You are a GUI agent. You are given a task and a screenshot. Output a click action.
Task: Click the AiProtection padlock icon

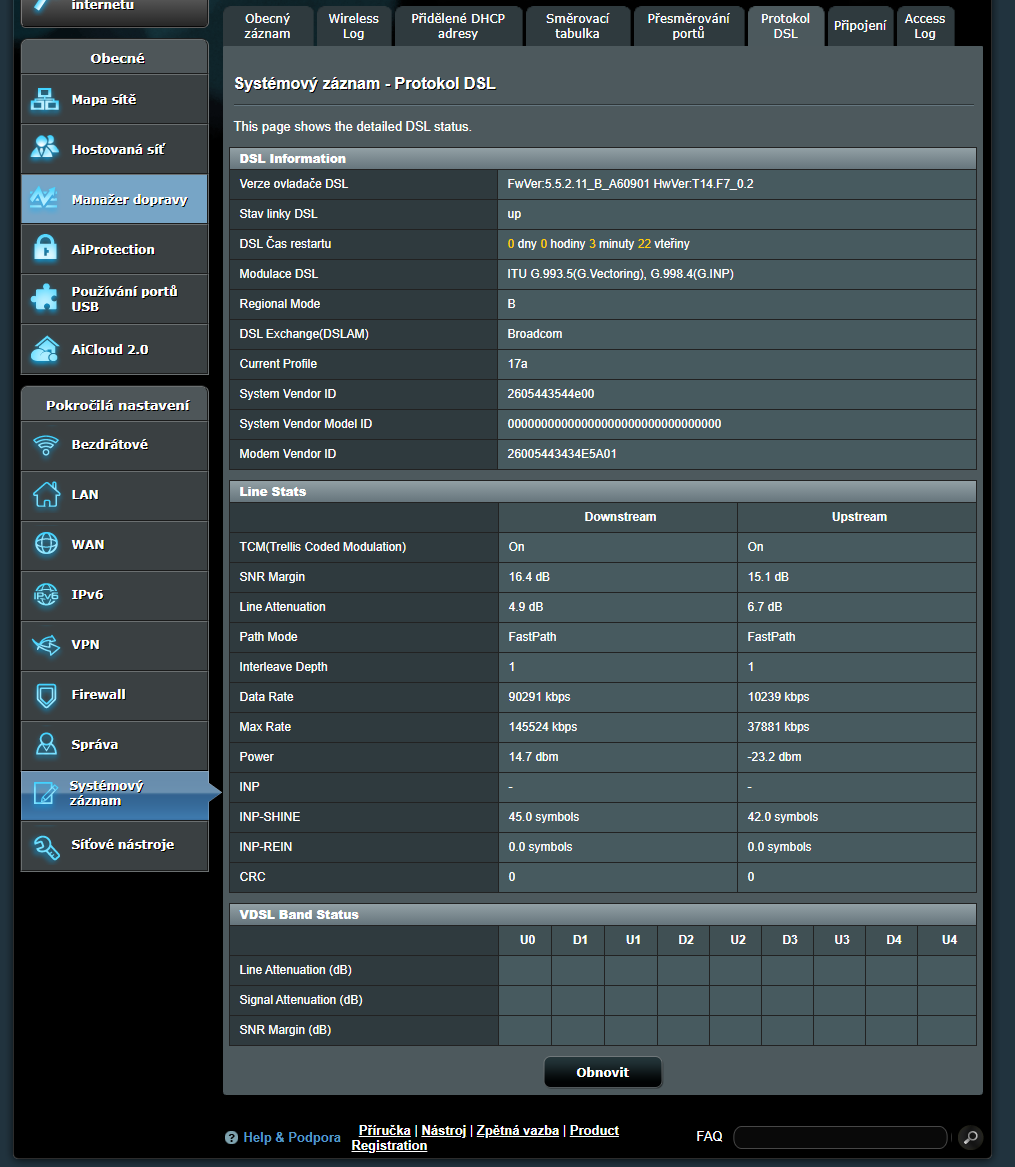point(46,249)
